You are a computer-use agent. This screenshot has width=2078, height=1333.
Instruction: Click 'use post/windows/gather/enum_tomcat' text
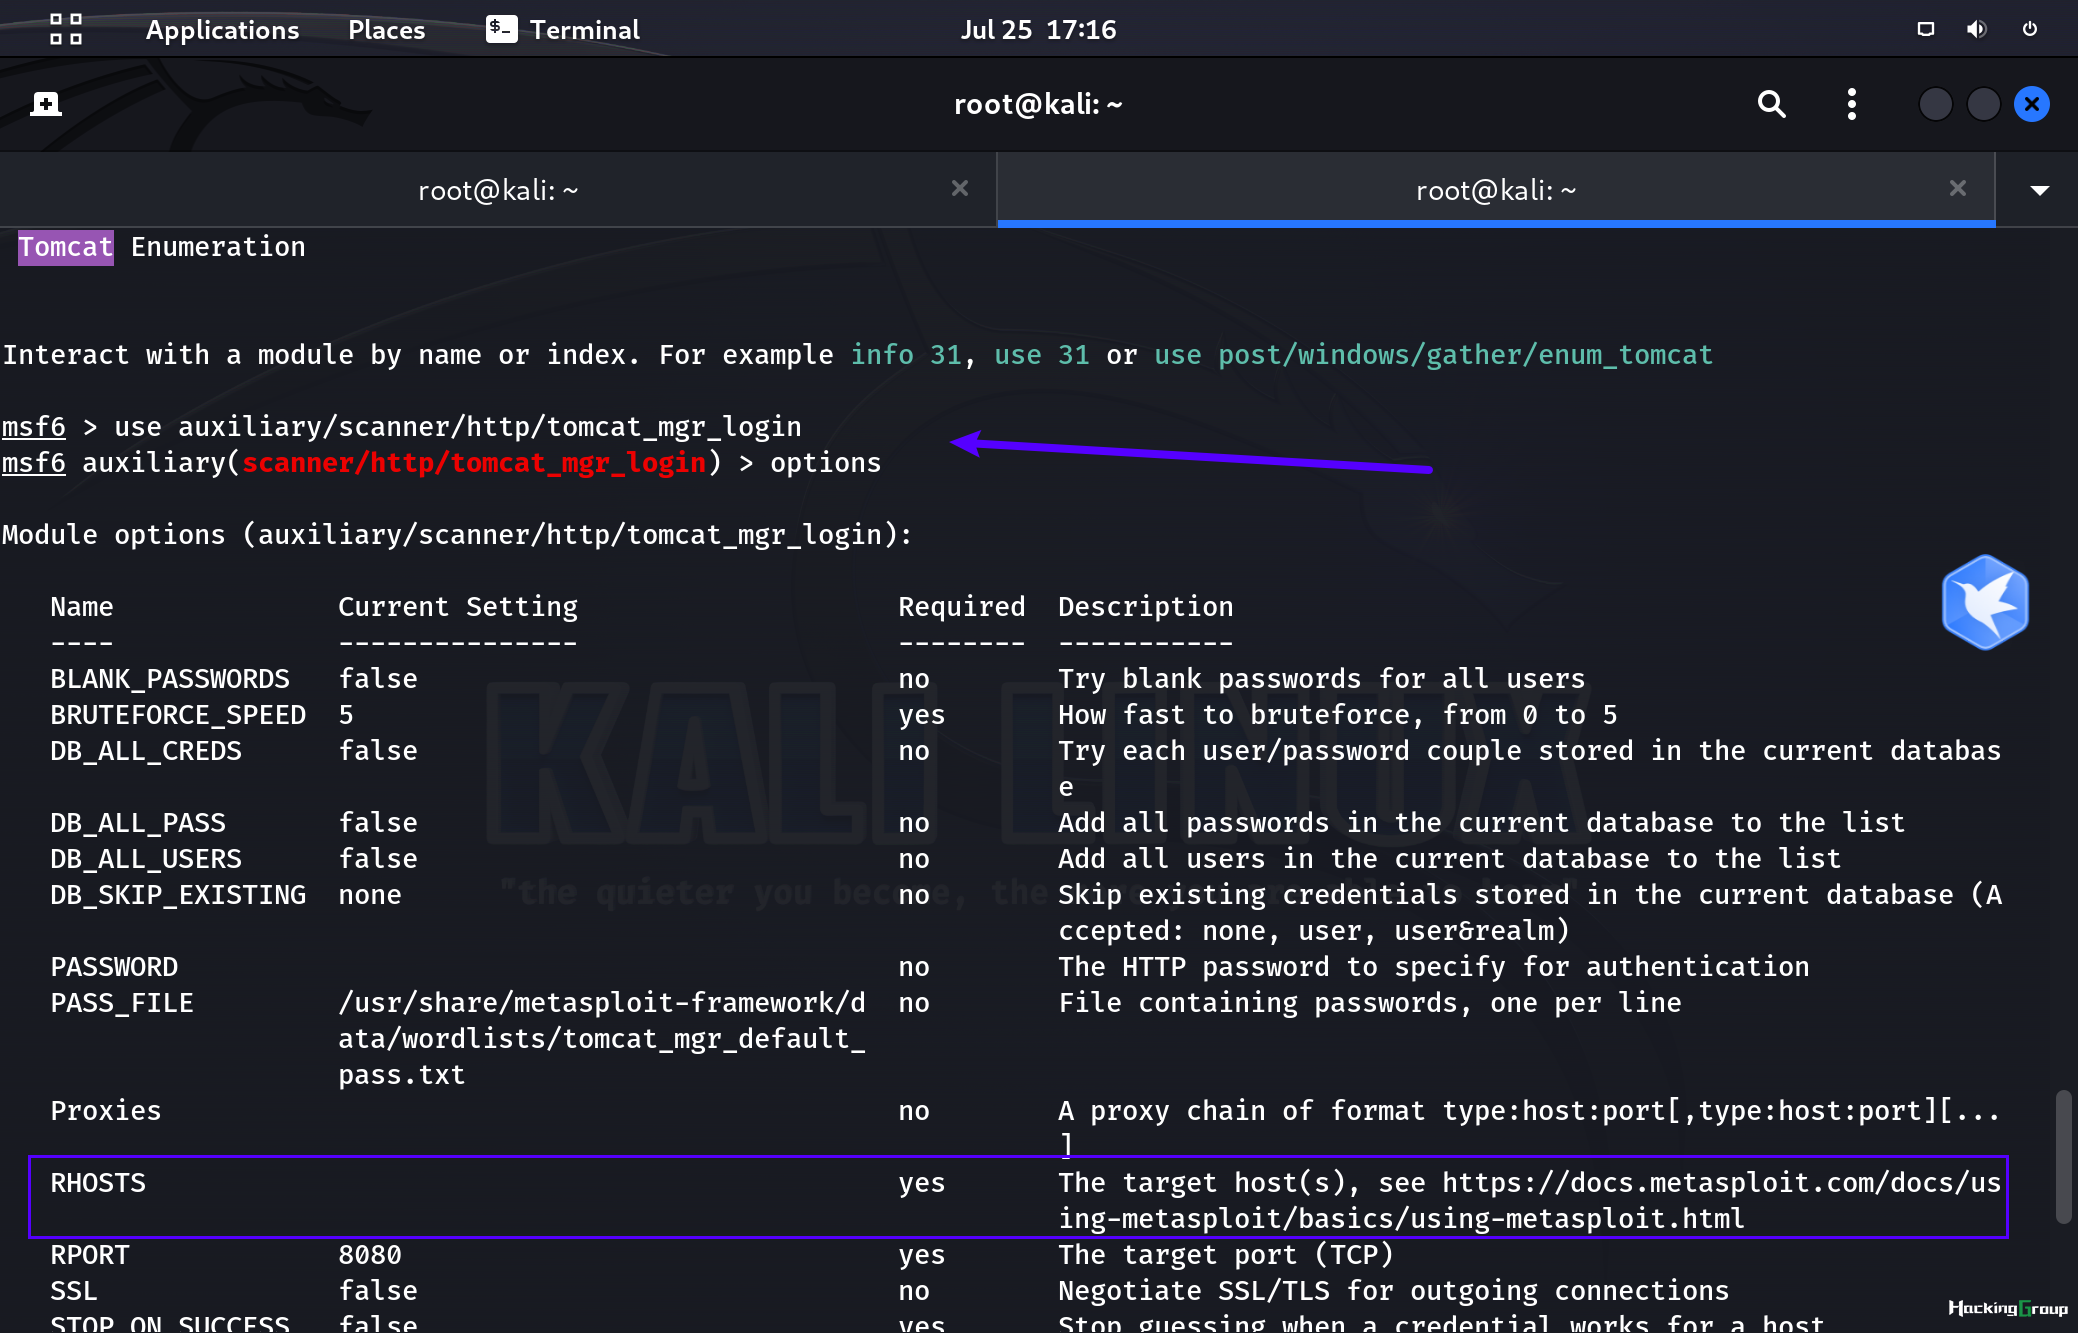[1433, 355]
